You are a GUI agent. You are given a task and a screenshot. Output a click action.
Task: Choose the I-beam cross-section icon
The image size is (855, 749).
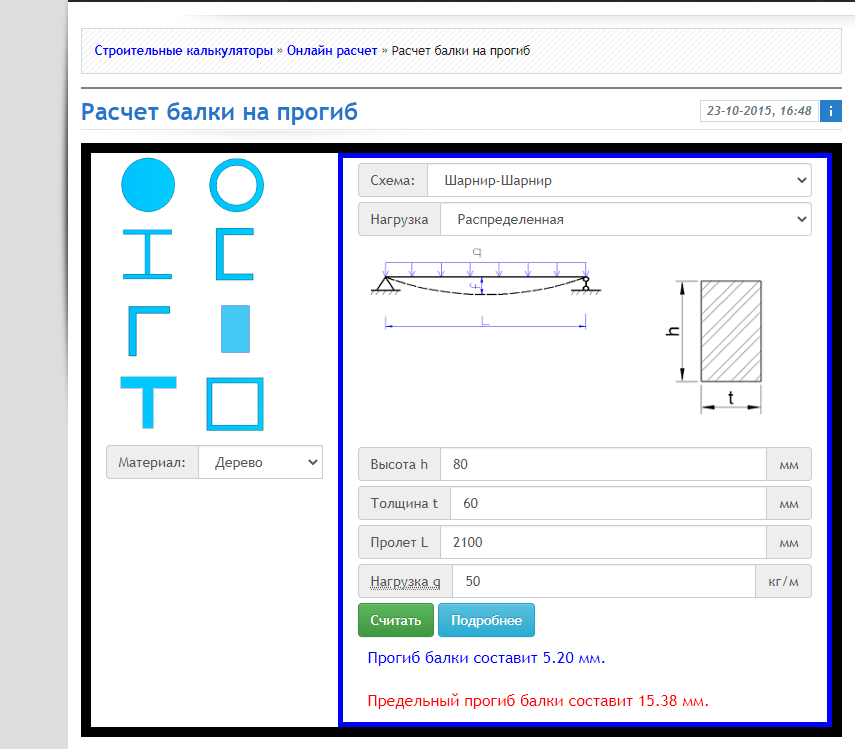[x=148, y=254]
